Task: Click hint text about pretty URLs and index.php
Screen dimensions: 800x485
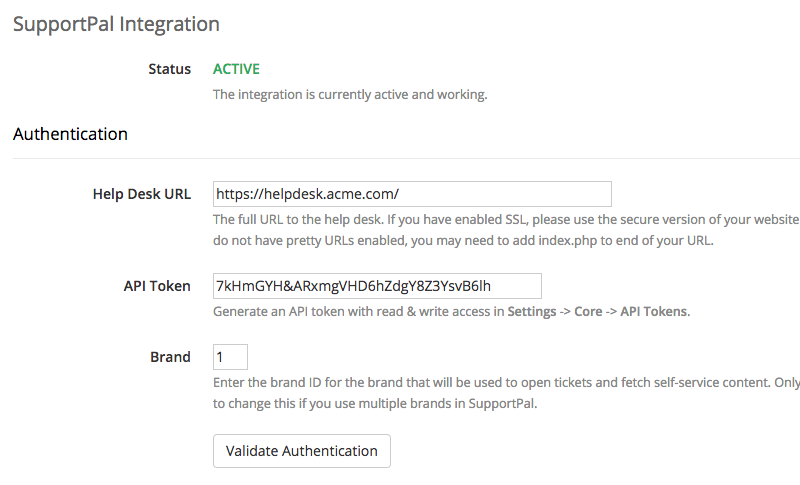Action: (463, 240)
